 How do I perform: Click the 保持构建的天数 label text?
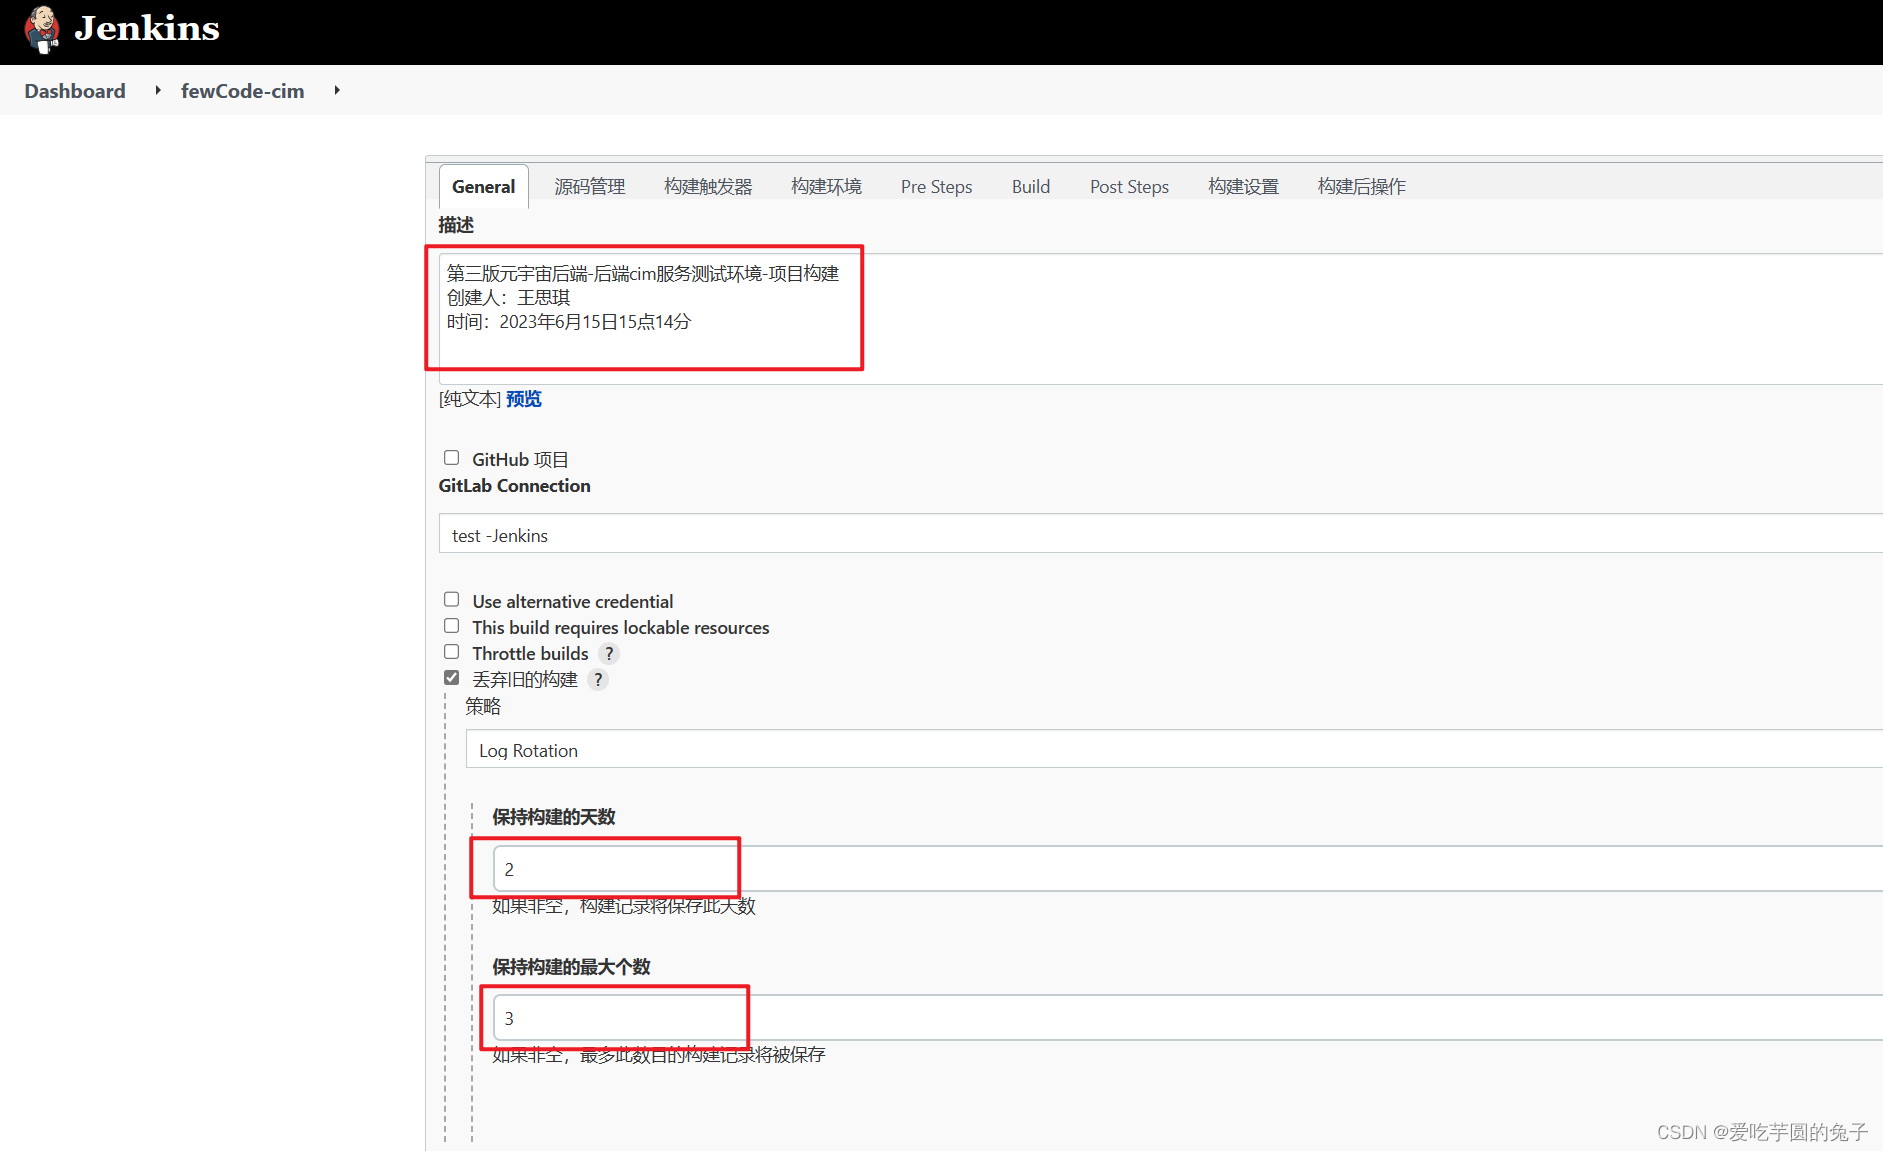553,817
